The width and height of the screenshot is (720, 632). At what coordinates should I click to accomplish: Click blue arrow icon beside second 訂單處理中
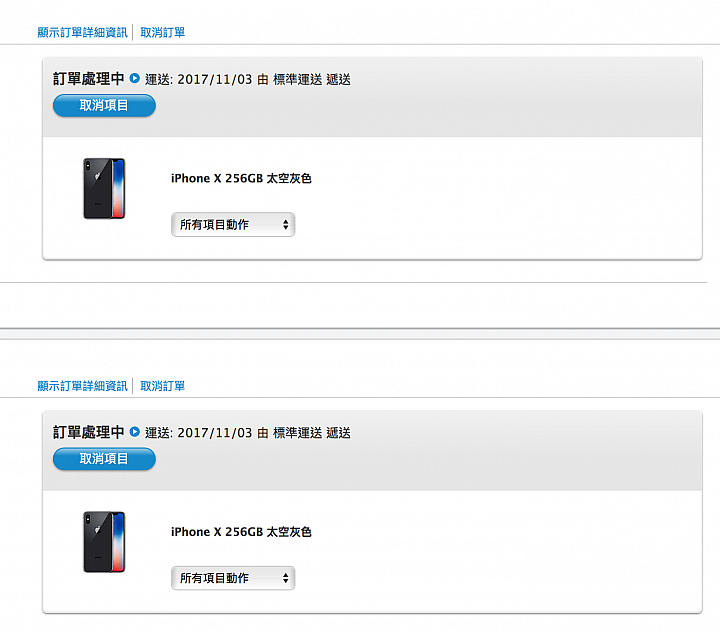(x=135, y=431)
